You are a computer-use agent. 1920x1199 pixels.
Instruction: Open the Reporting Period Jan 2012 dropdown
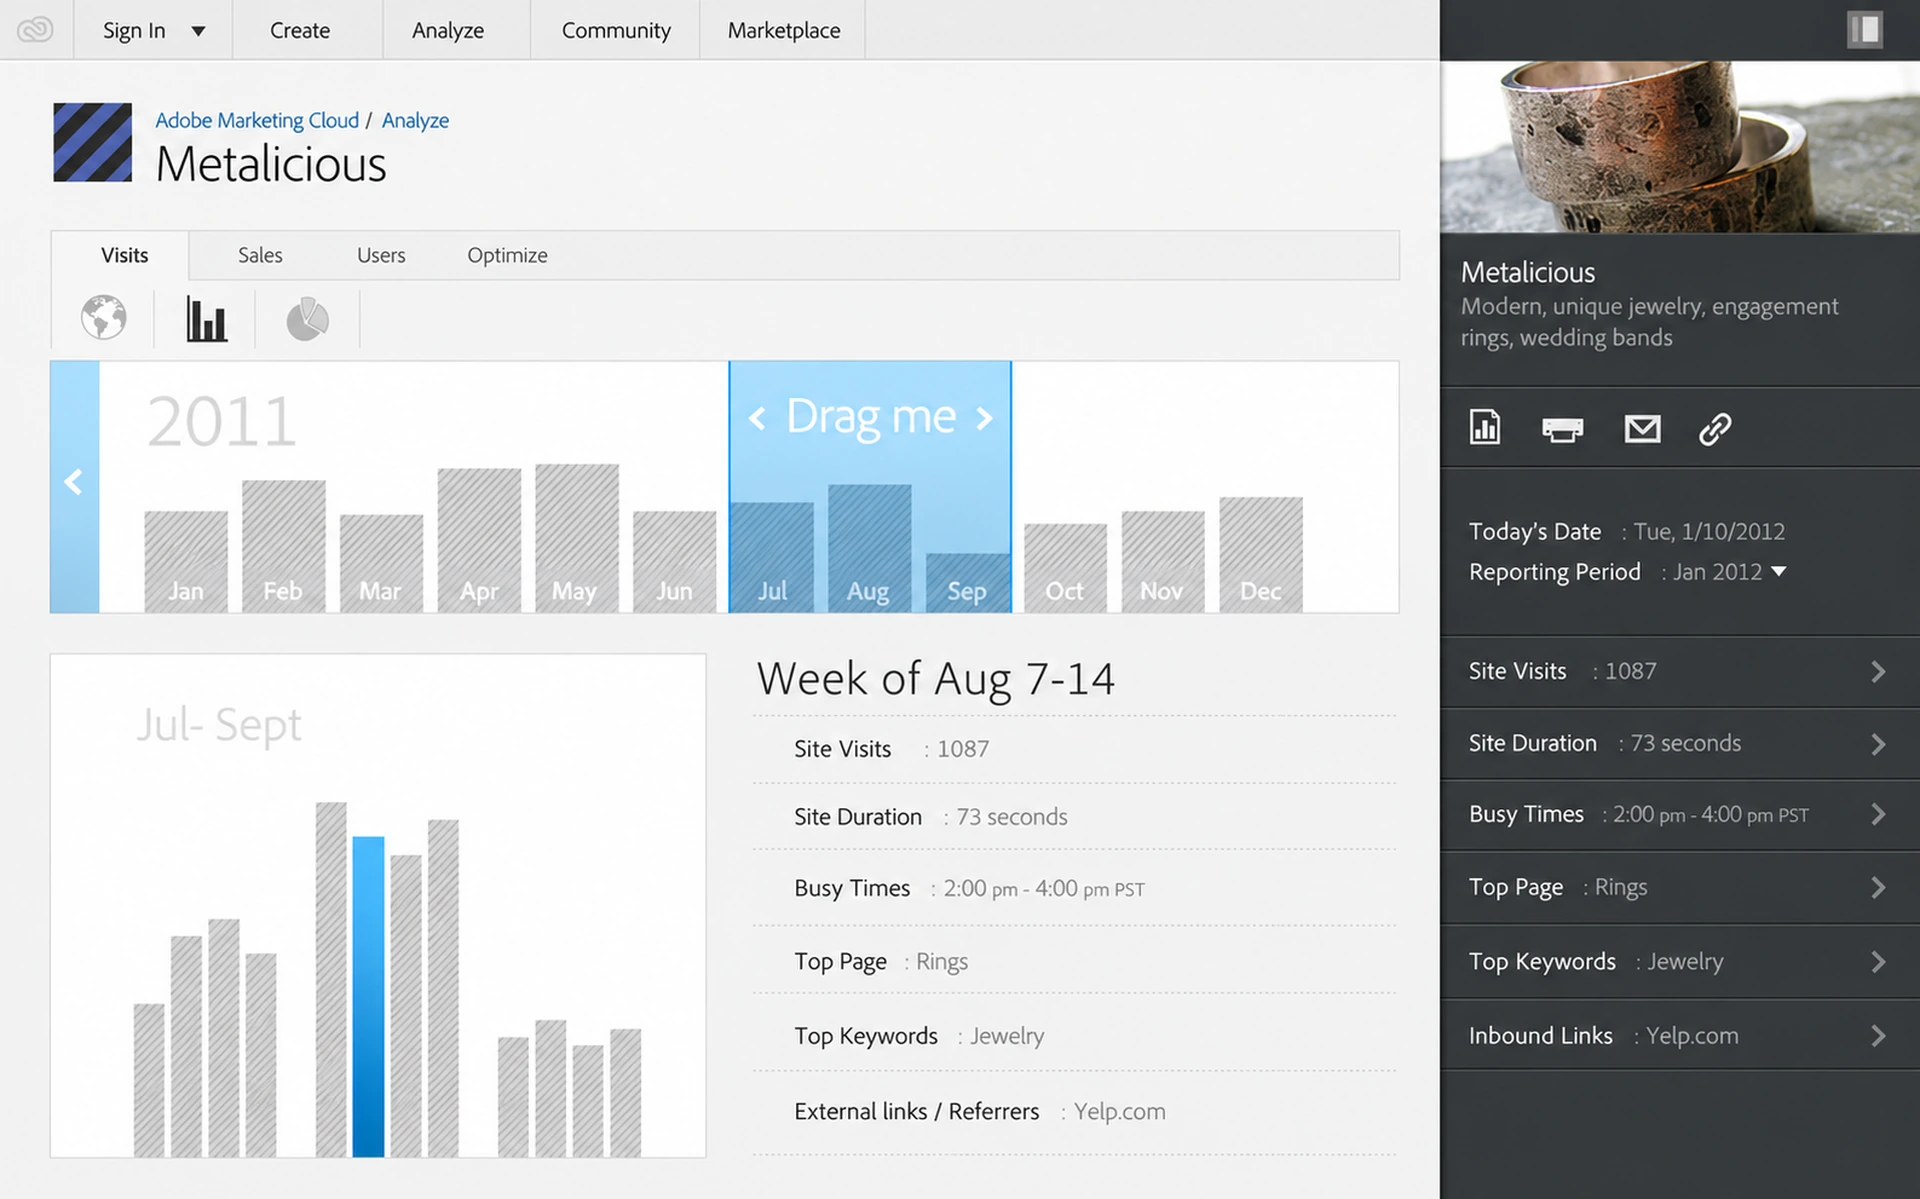1730,572
